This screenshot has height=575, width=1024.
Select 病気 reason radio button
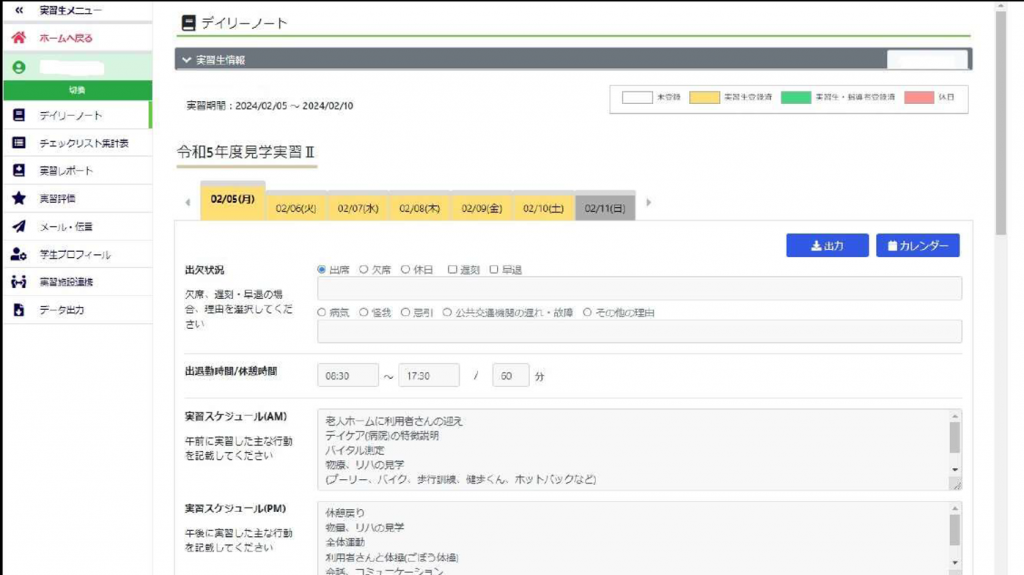(x=321, y=312)
